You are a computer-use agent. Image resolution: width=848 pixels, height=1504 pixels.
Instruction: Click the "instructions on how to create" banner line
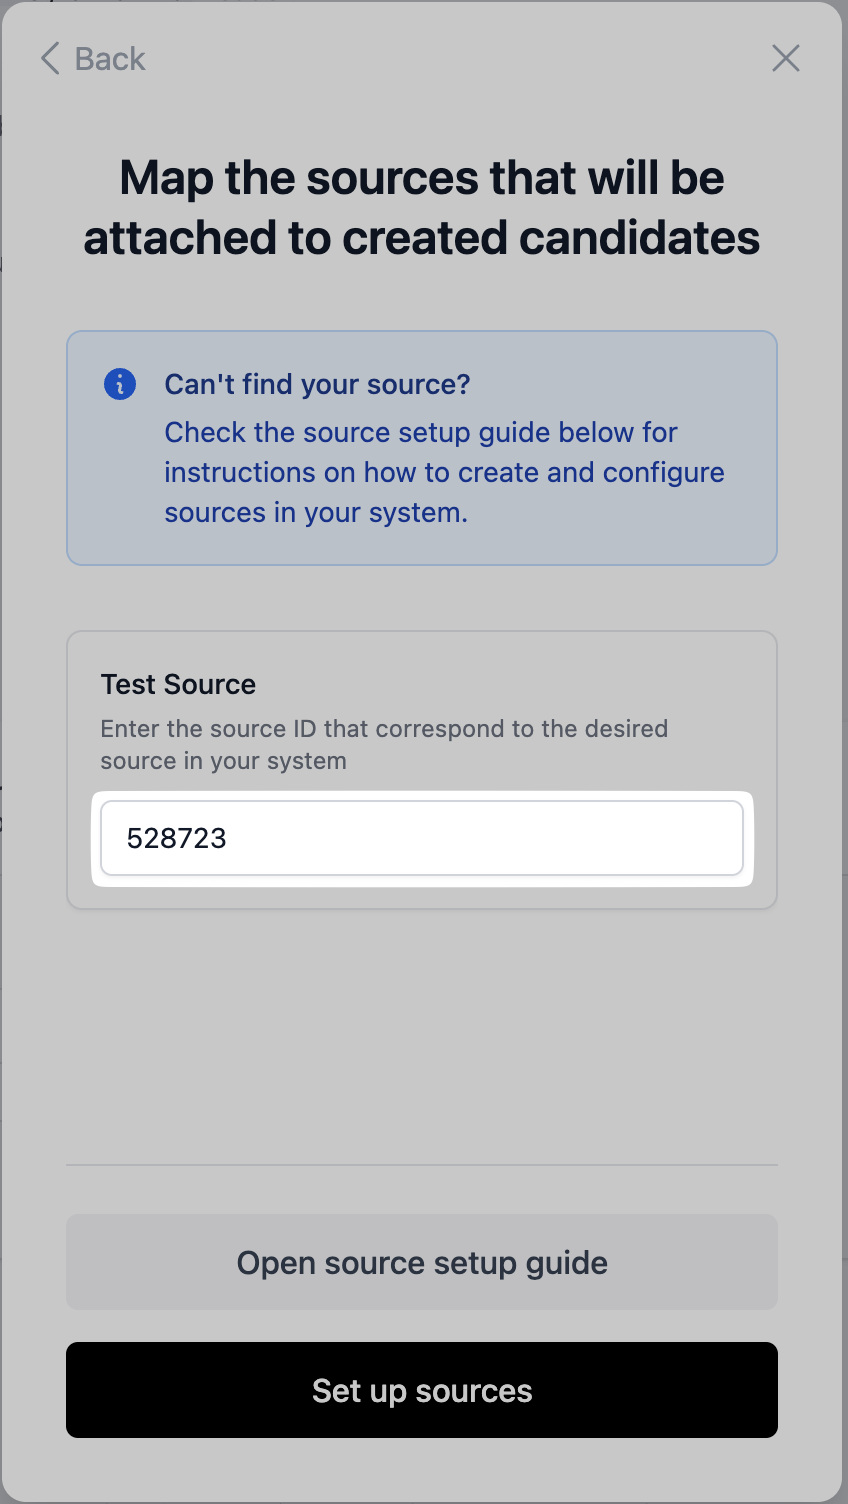pyautogui.click(x=444, y=472)
